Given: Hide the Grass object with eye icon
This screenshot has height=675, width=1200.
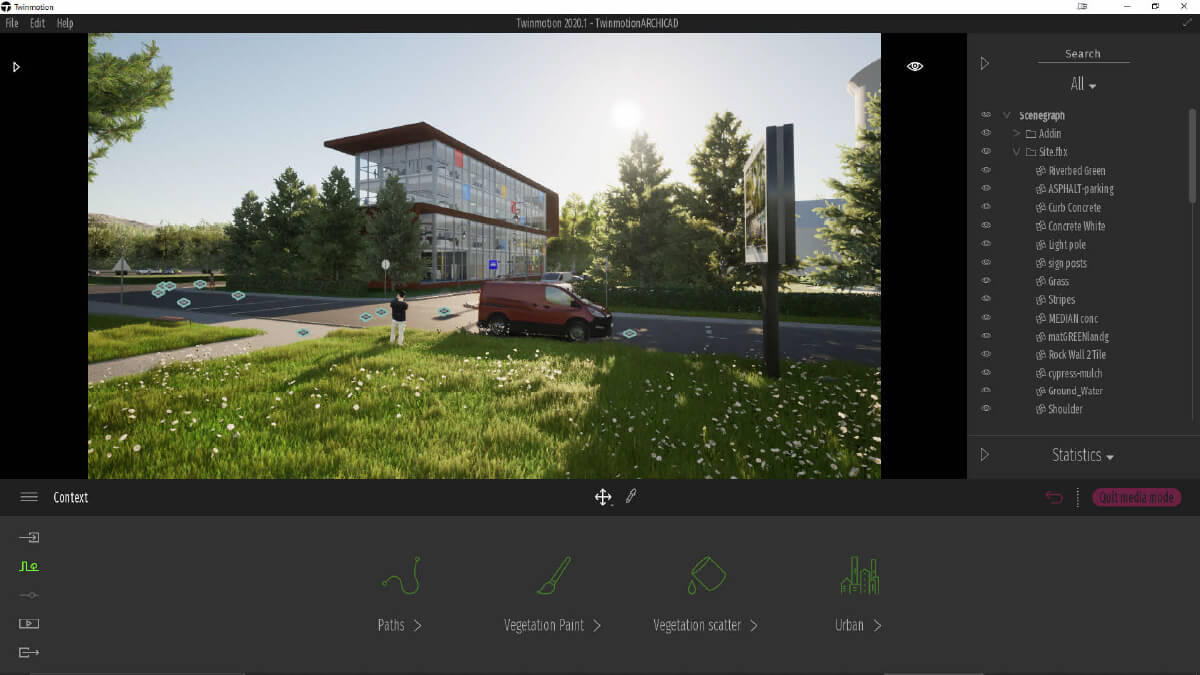Looking at the screenshot, I should 986,282.
